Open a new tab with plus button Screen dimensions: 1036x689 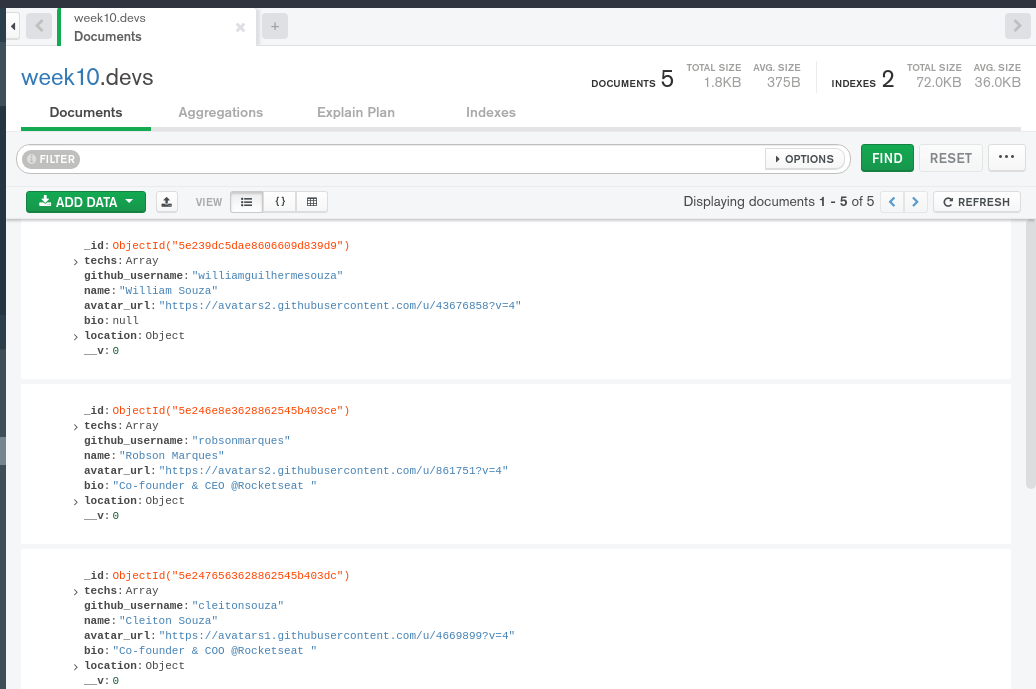(275, 26)
